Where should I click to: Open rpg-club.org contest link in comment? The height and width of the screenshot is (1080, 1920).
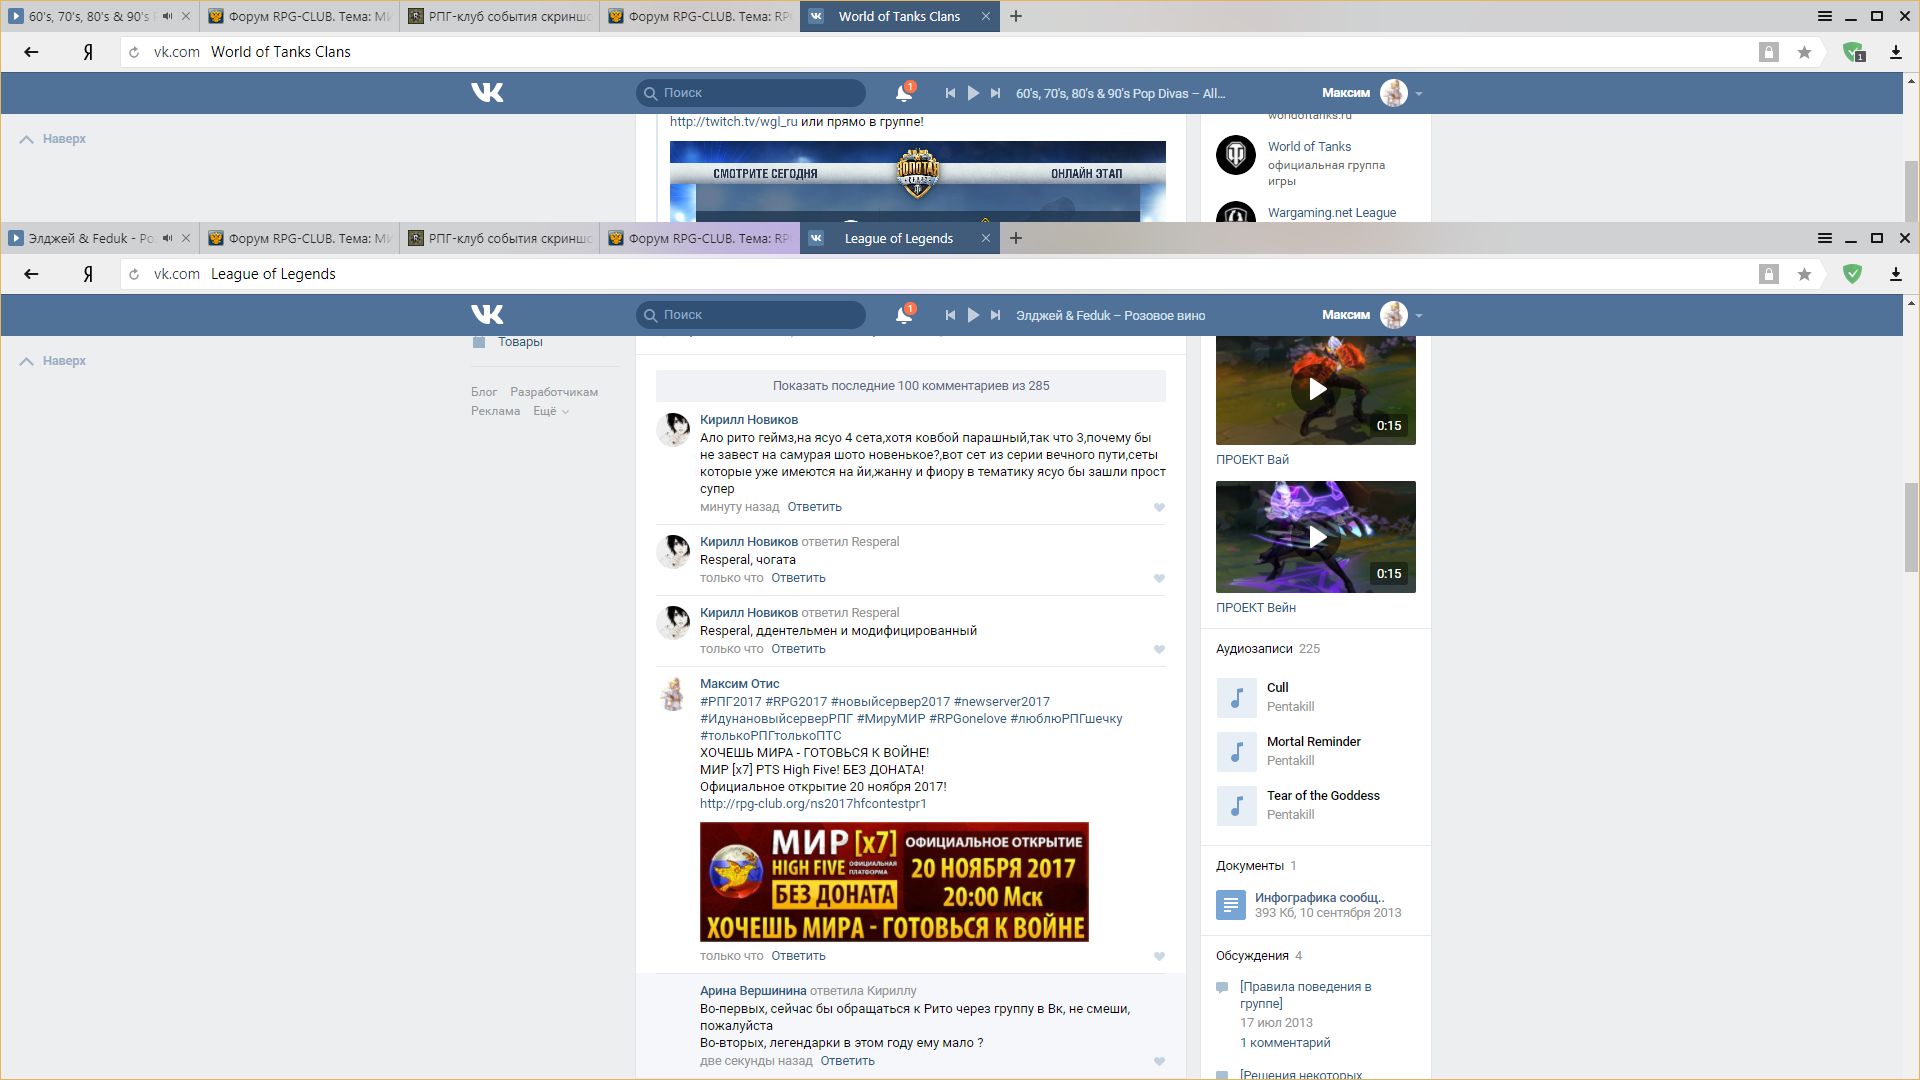point(813,804)
